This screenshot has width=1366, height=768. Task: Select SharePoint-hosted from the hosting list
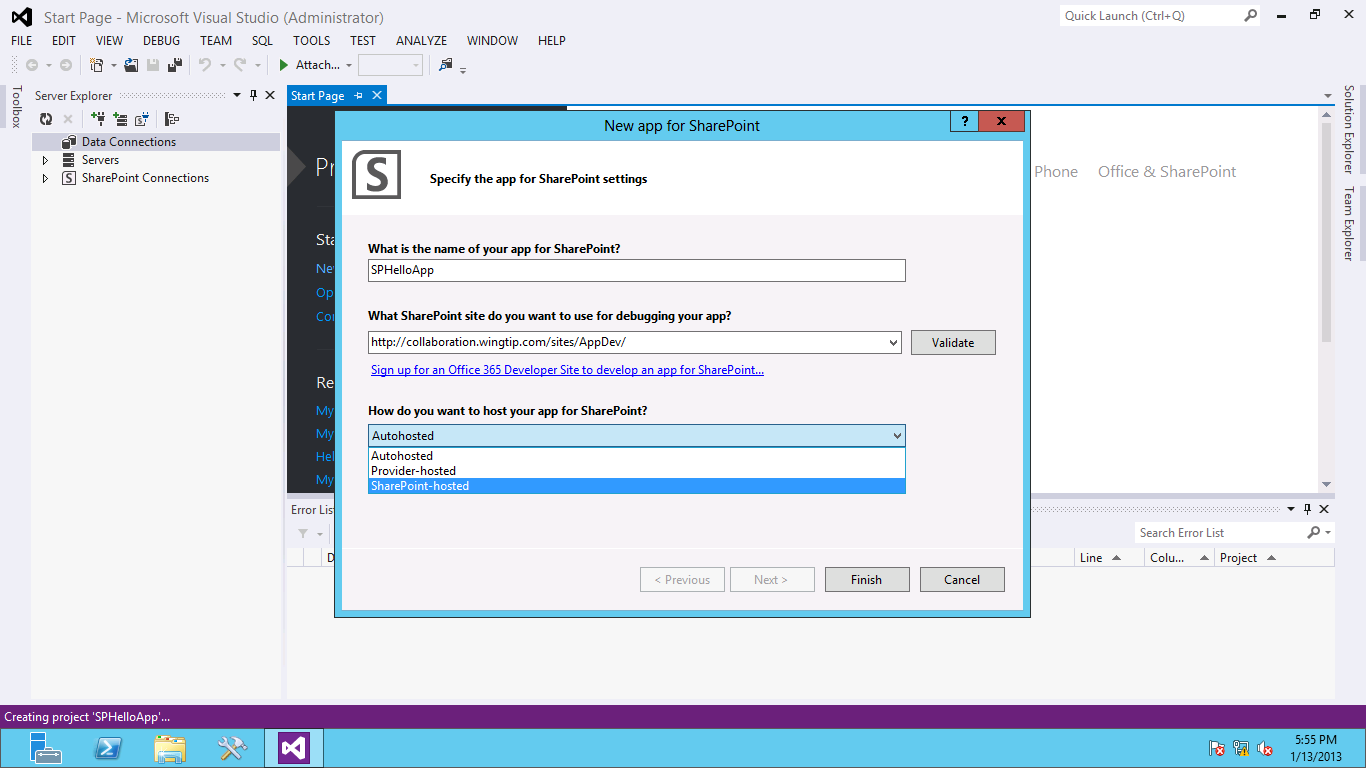coord(420,486)
